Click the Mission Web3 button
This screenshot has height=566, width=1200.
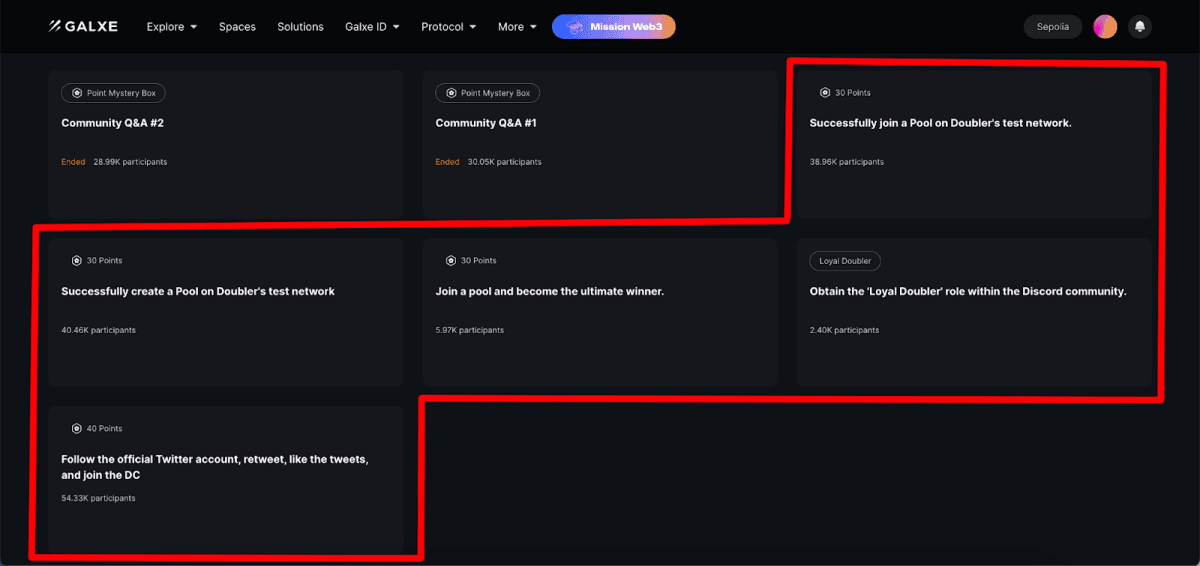614,27
